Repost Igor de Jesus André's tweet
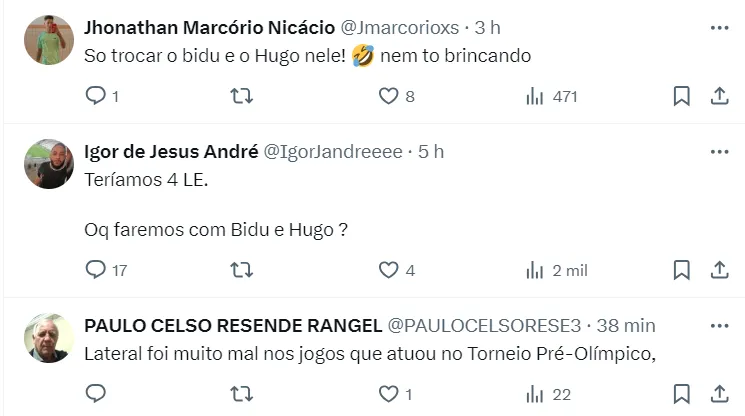The width and height of the screenshot is (745, 416). tap(243, 270)
